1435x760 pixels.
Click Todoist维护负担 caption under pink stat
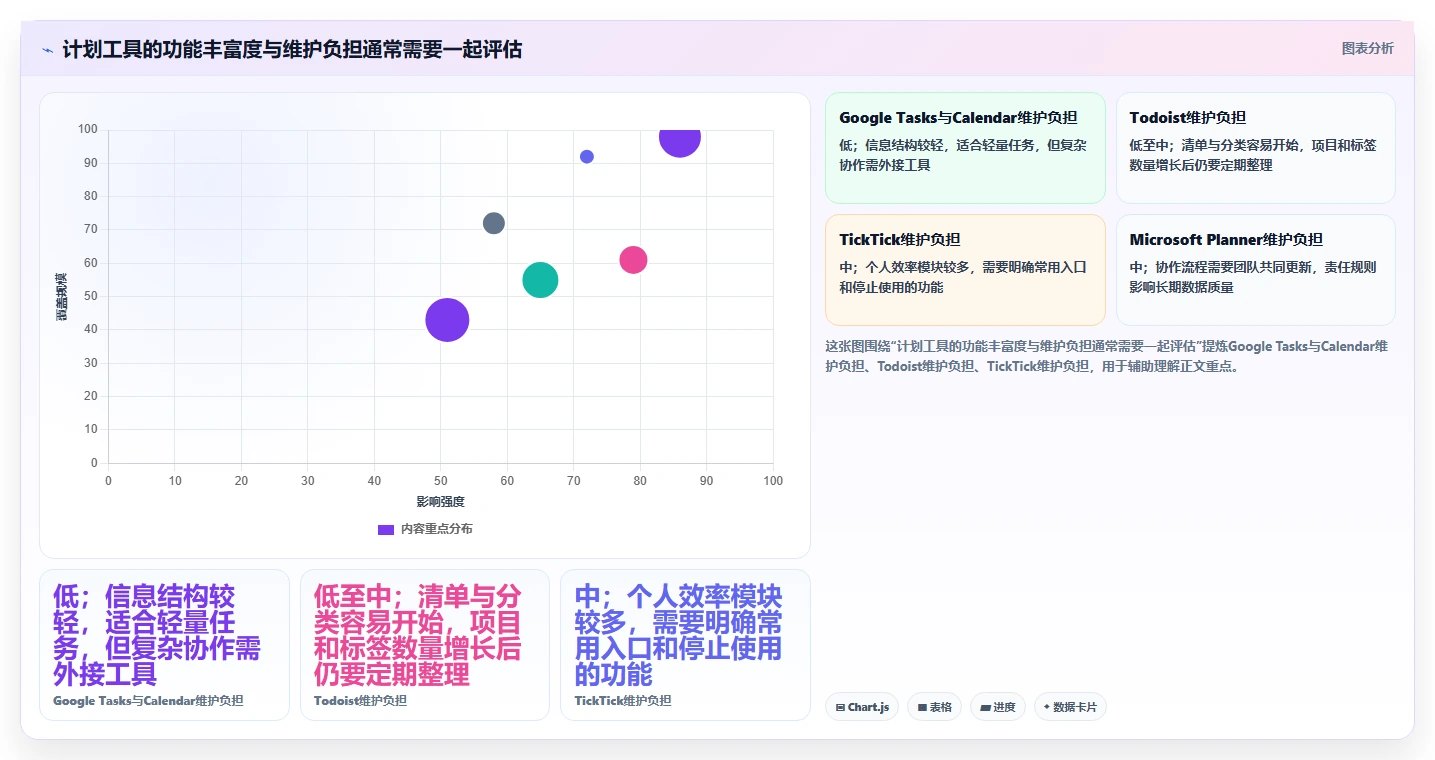point(360,701)
